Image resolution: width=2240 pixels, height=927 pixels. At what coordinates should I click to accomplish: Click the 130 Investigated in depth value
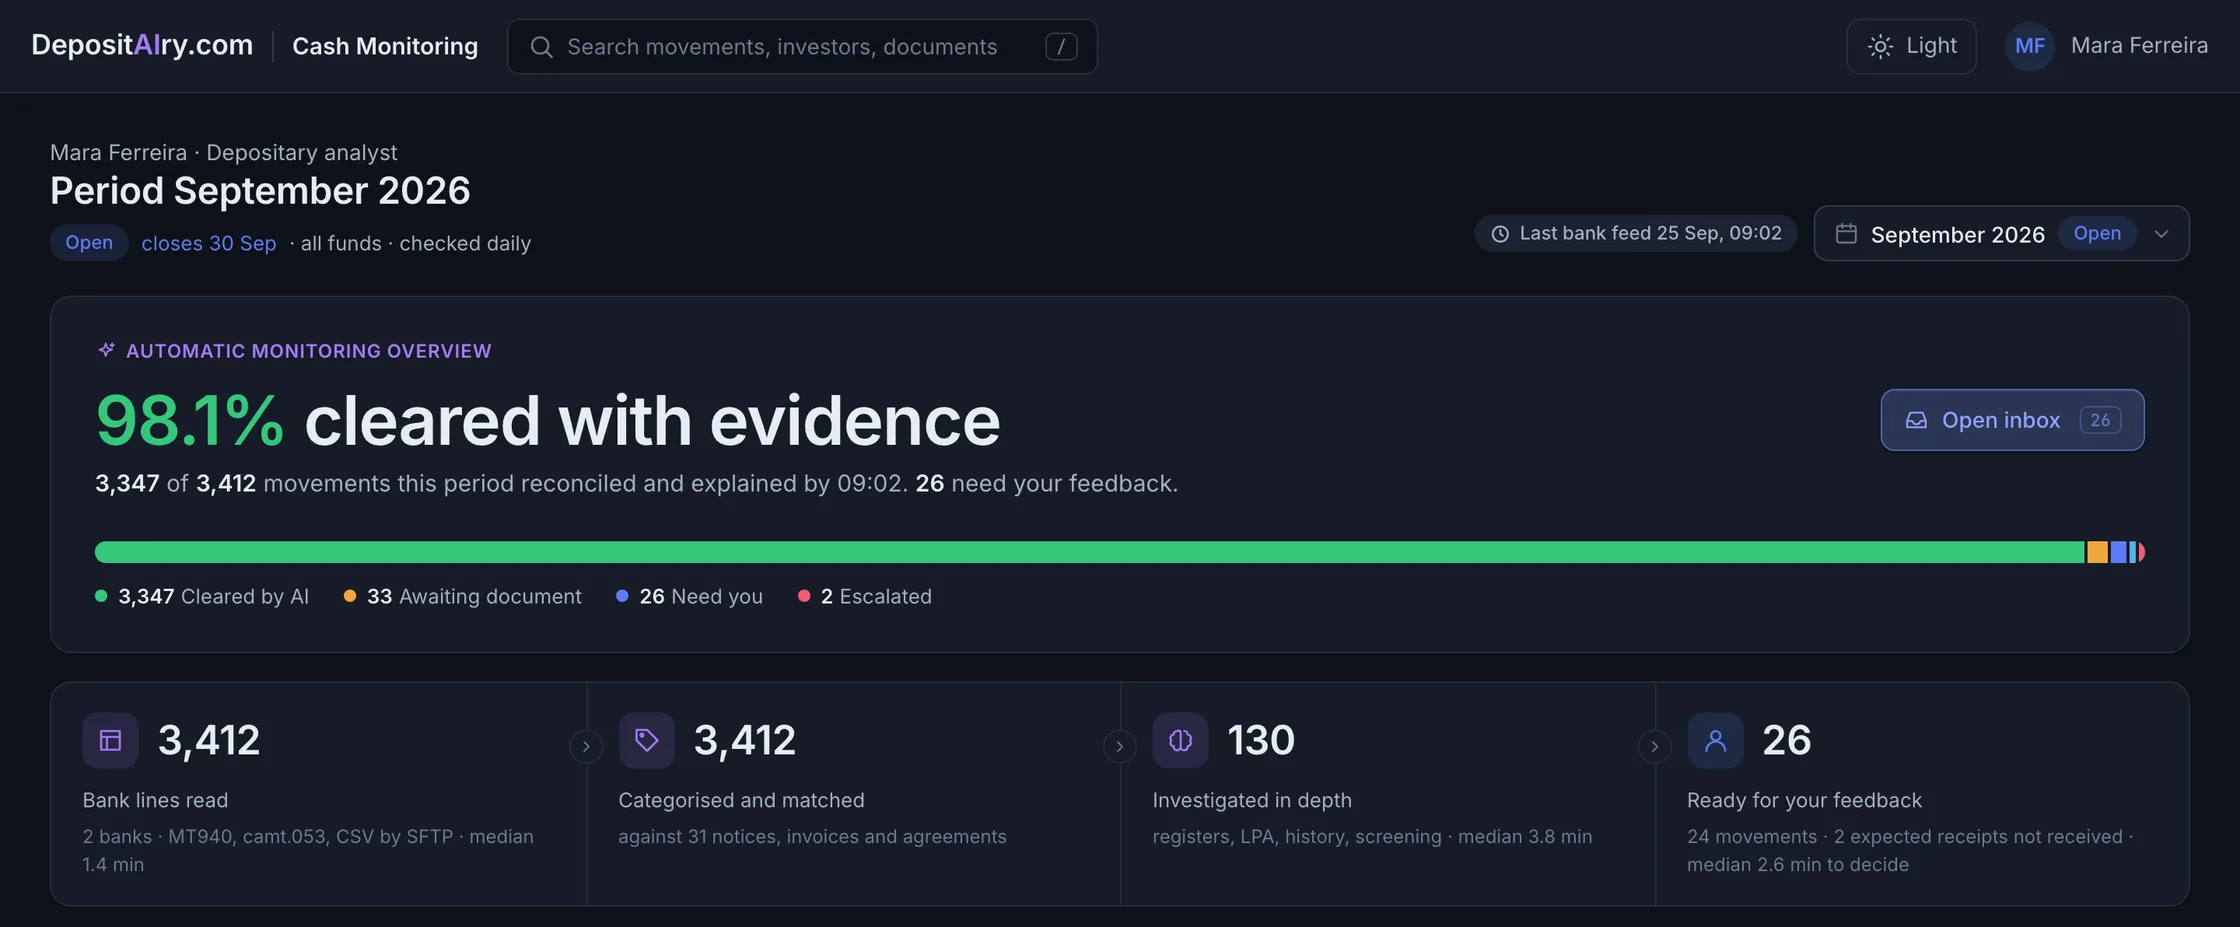(1261, 740)
